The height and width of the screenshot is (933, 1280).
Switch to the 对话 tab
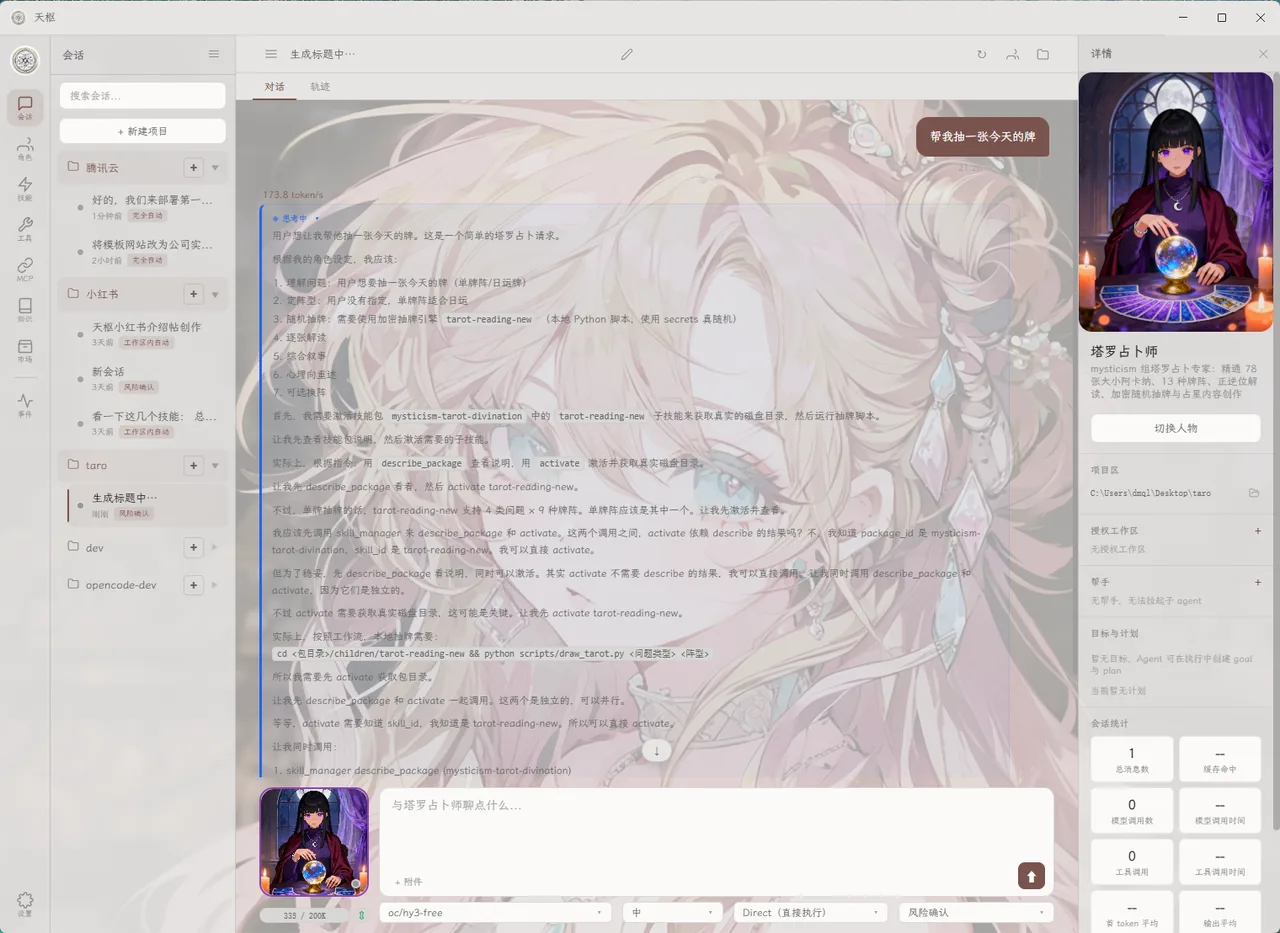point(275,87)
